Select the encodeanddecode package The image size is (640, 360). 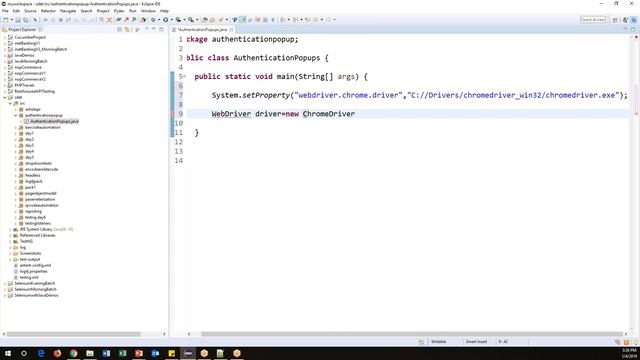click(x=42, y=169)
